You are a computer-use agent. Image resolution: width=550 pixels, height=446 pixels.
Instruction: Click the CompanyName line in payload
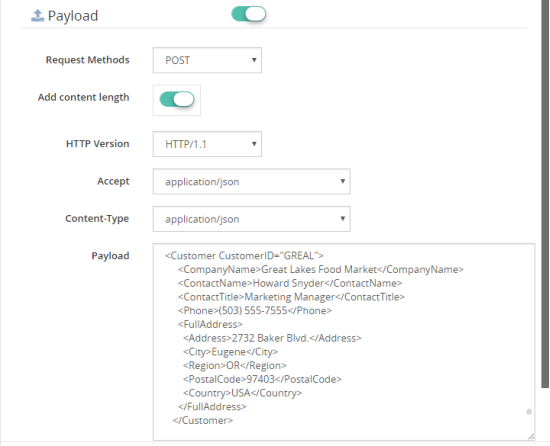321,269
